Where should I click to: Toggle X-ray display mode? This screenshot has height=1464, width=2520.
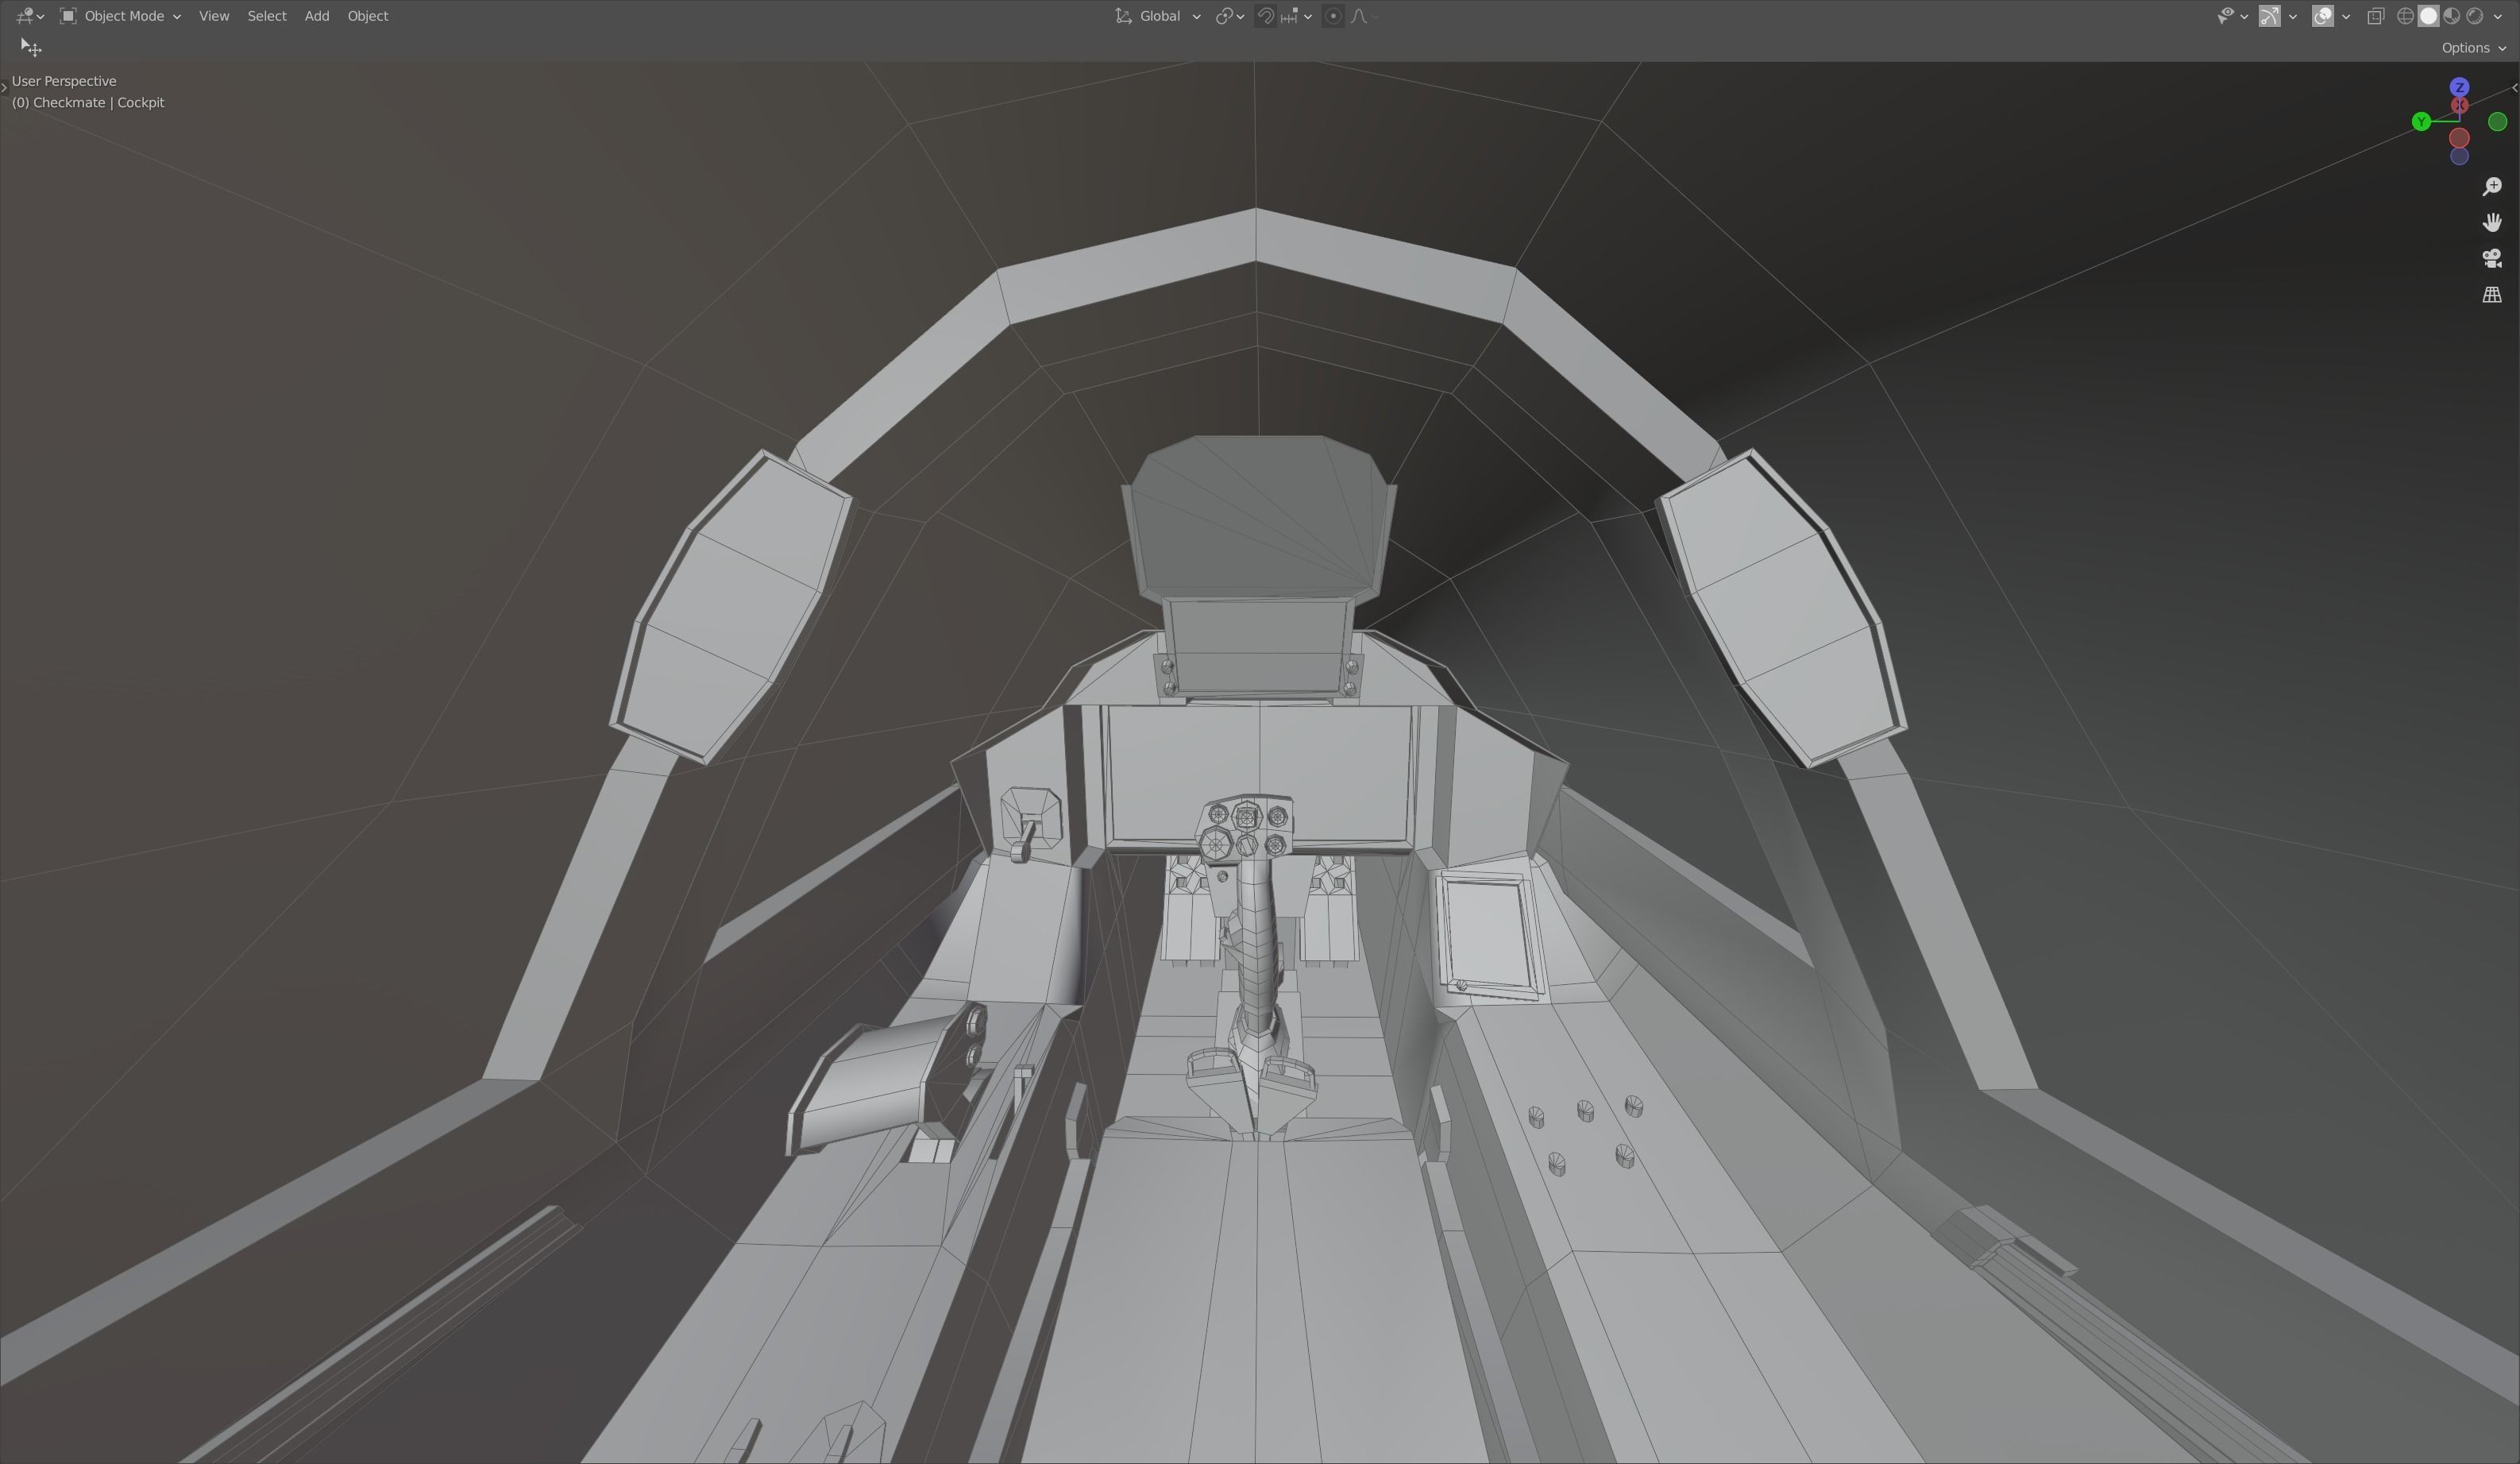point(2375,16)
